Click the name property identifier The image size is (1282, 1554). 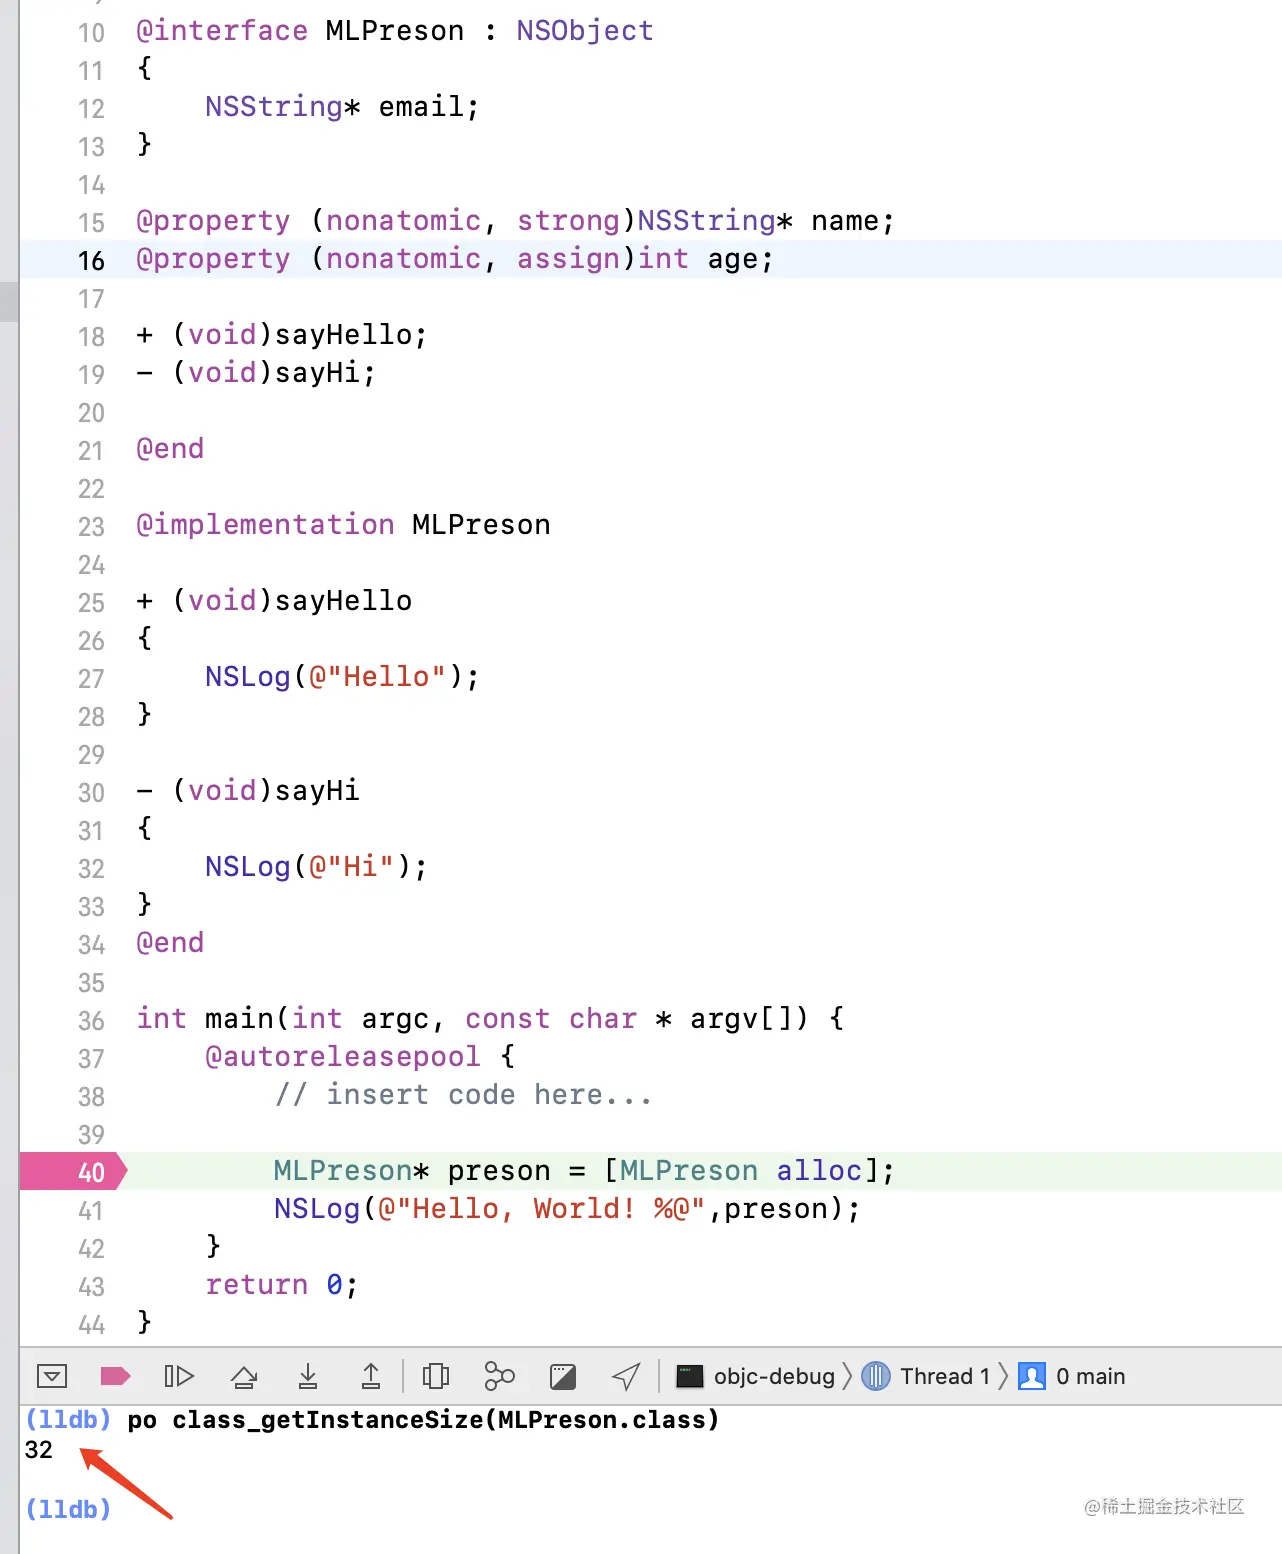(844, 220)
